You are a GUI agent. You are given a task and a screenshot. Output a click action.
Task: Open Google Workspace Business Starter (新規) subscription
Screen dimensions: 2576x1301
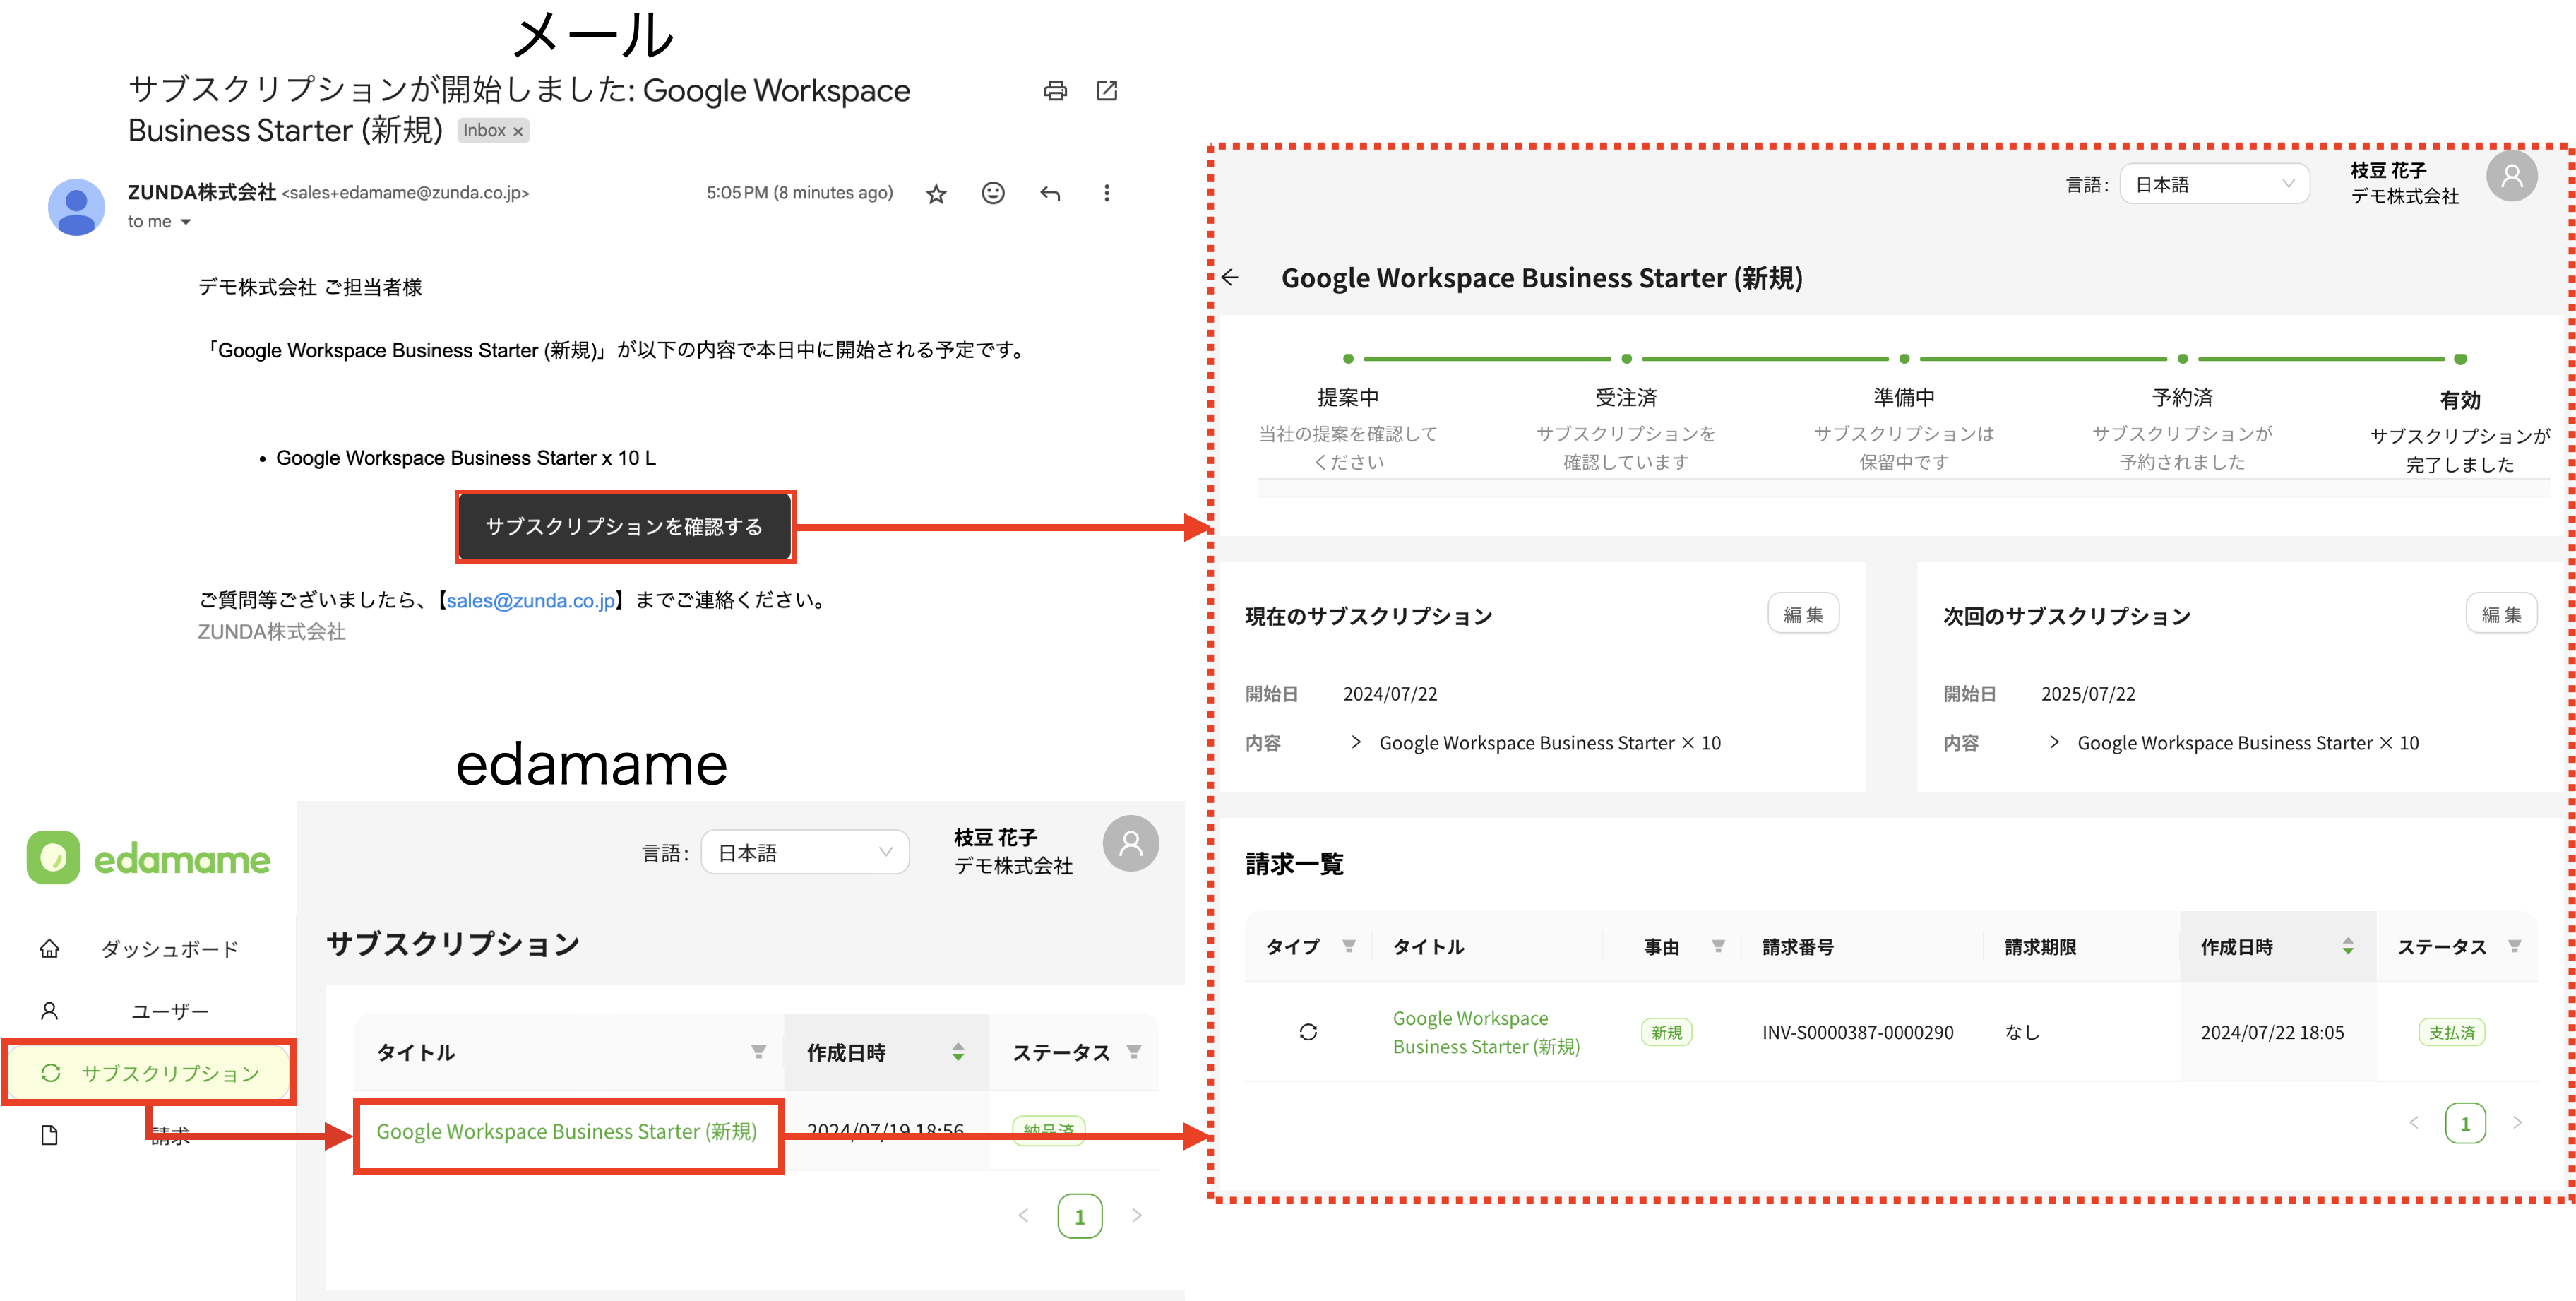[567, 1131]
